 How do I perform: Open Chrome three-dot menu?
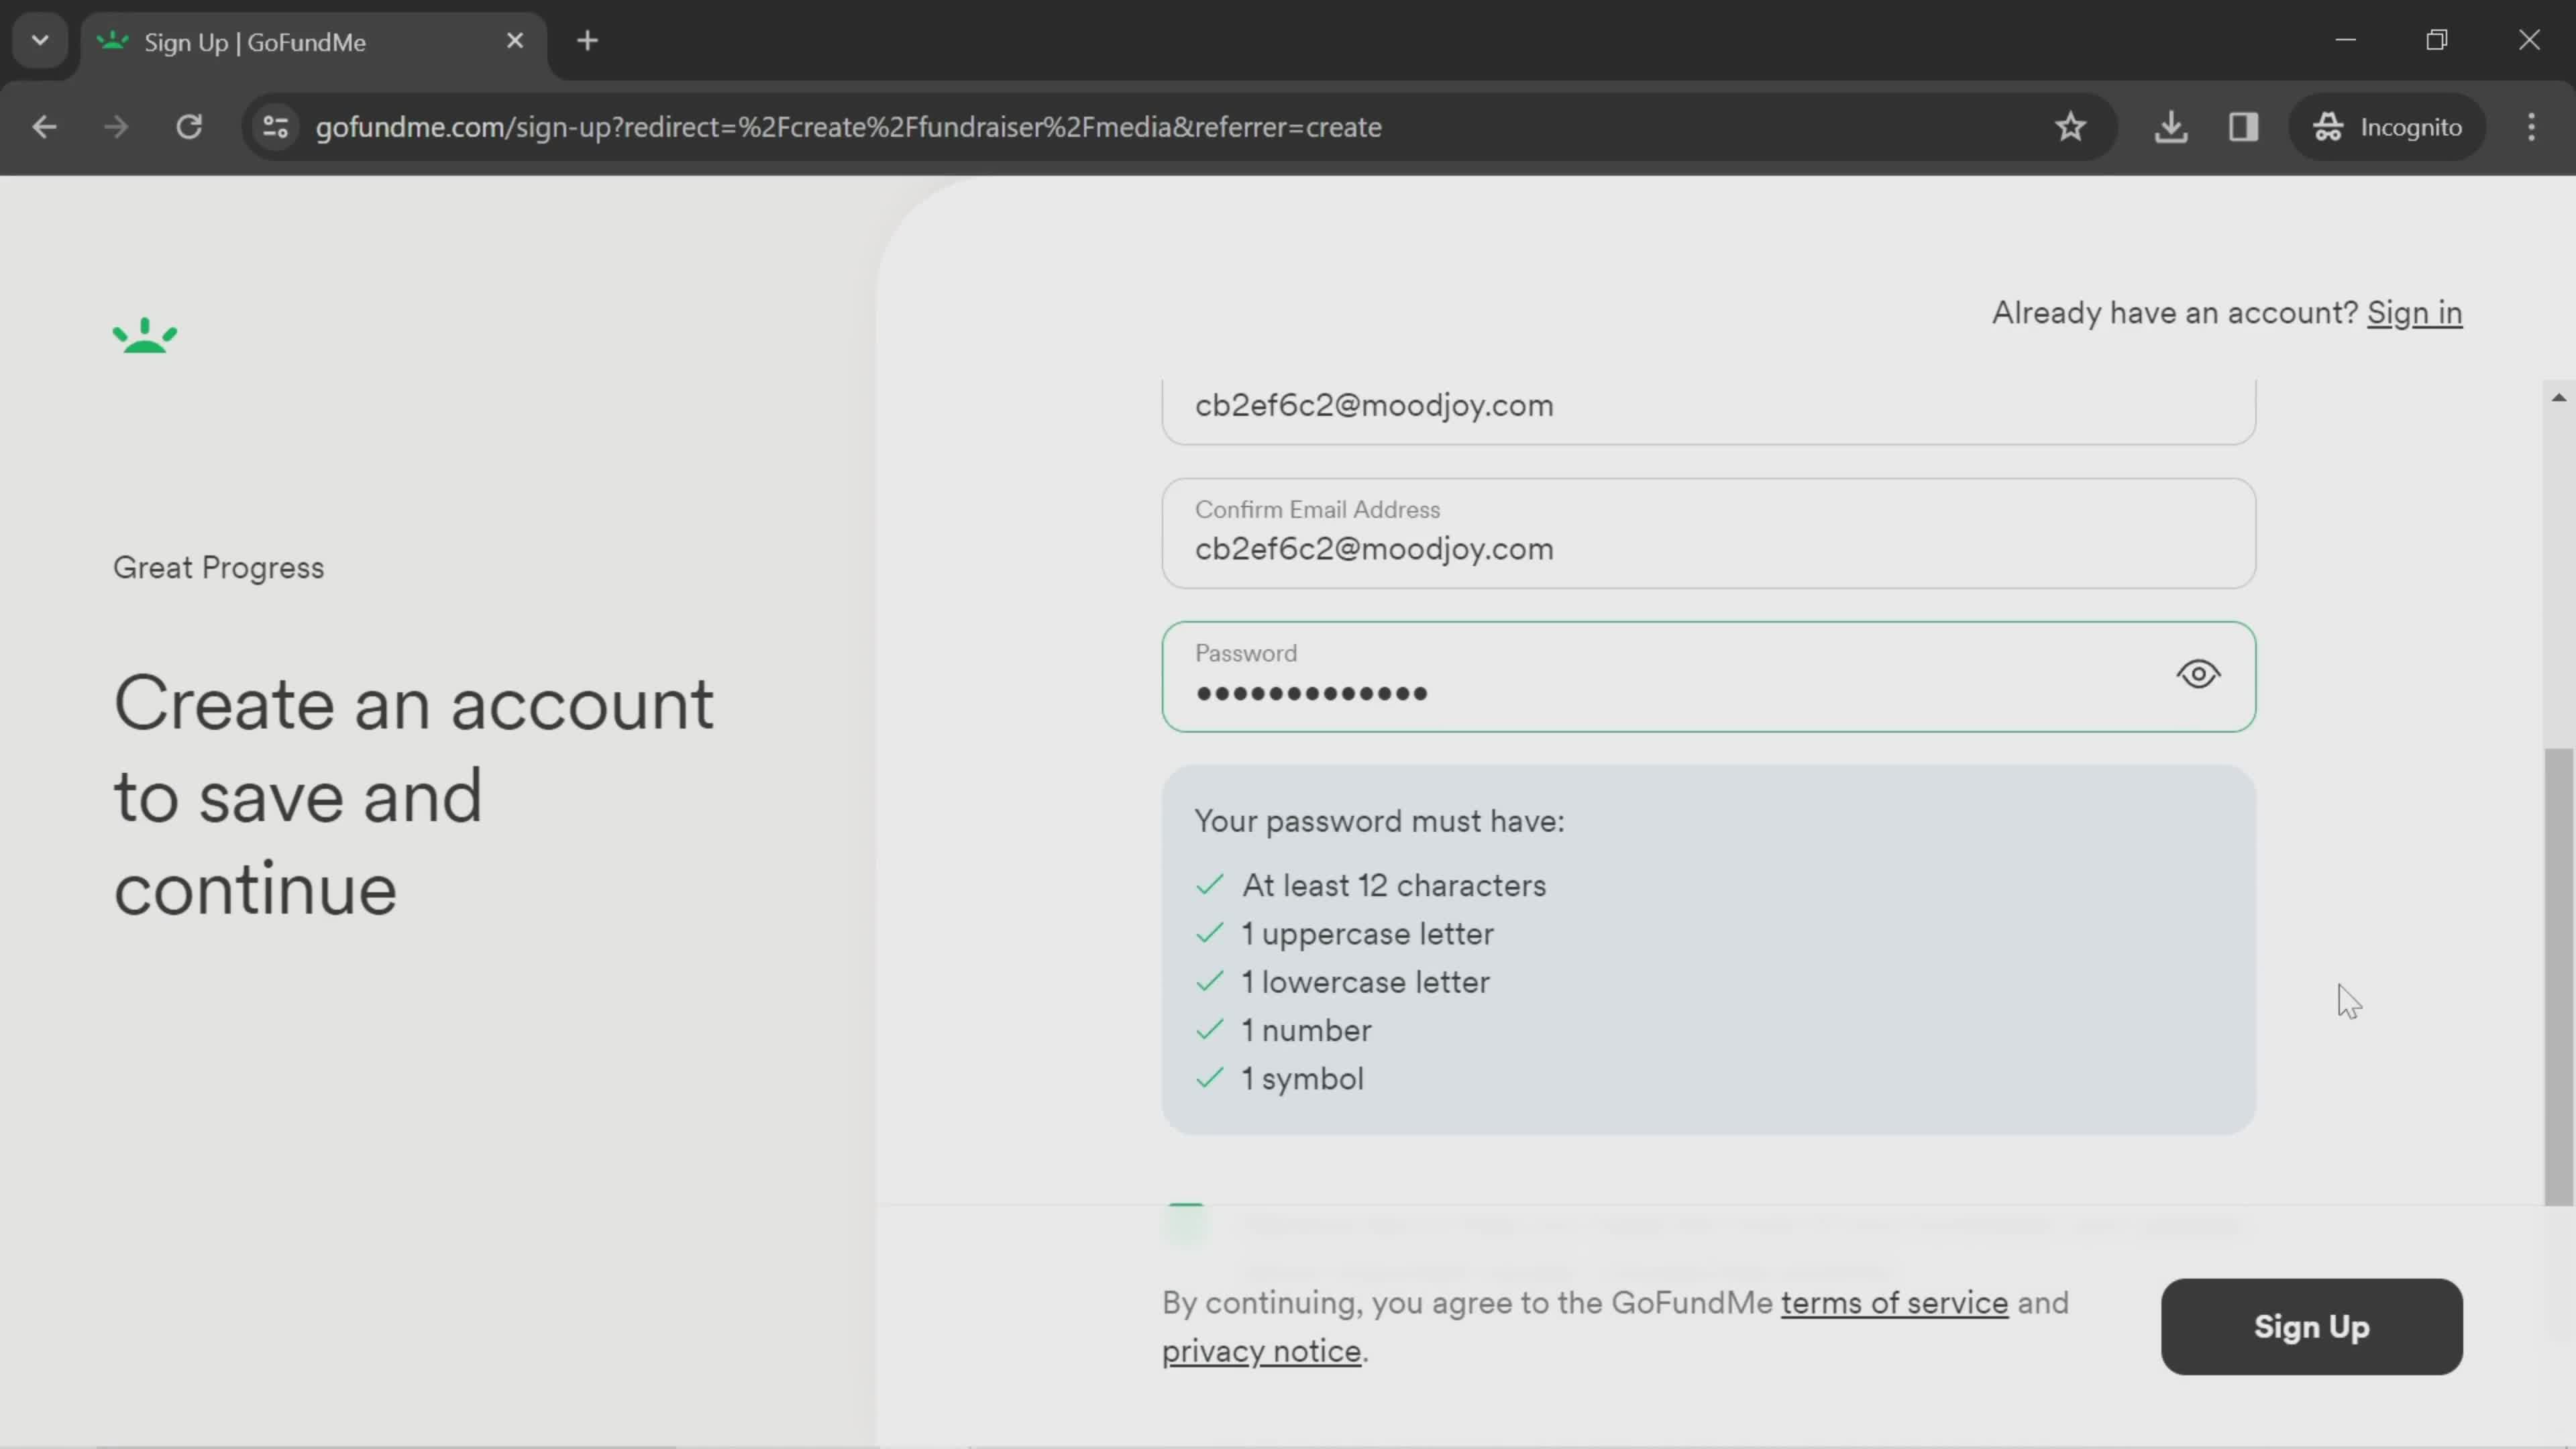tap(2531, 127)
